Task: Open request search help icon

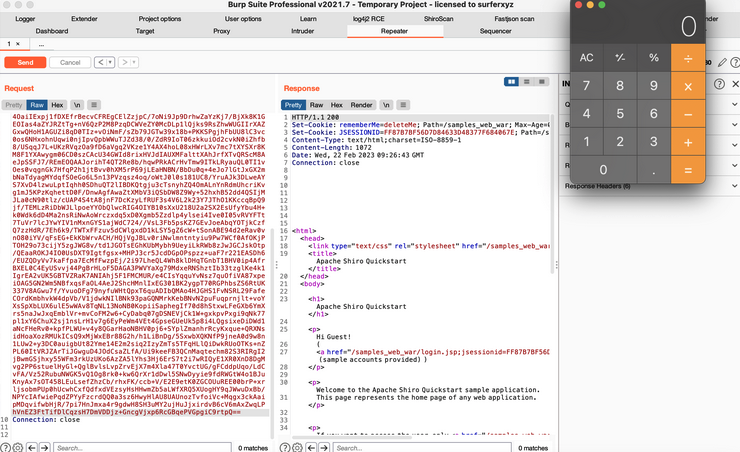Action: (x=6, y=447)
